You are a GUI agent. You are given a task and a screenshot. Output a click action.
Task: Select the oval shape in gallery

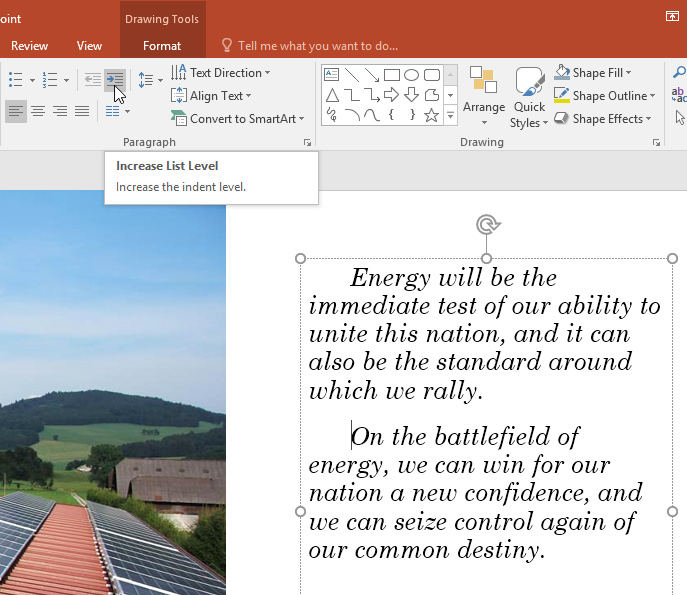pos(411,75)
